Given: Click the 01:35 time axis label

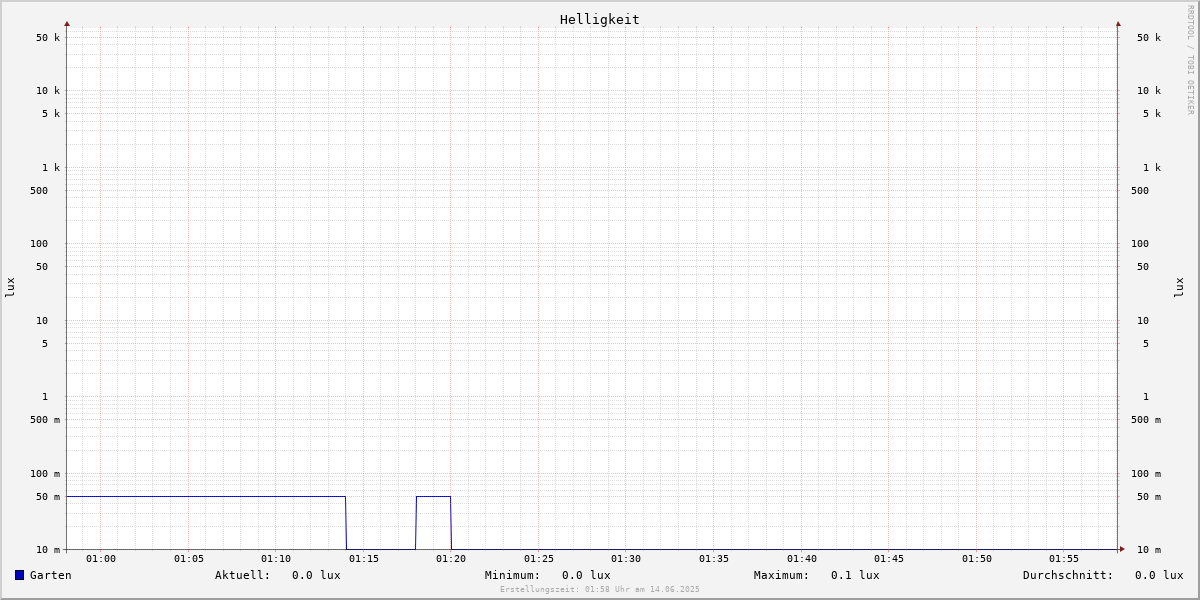Looking at the screenshot, I should (x=714, y=559).
